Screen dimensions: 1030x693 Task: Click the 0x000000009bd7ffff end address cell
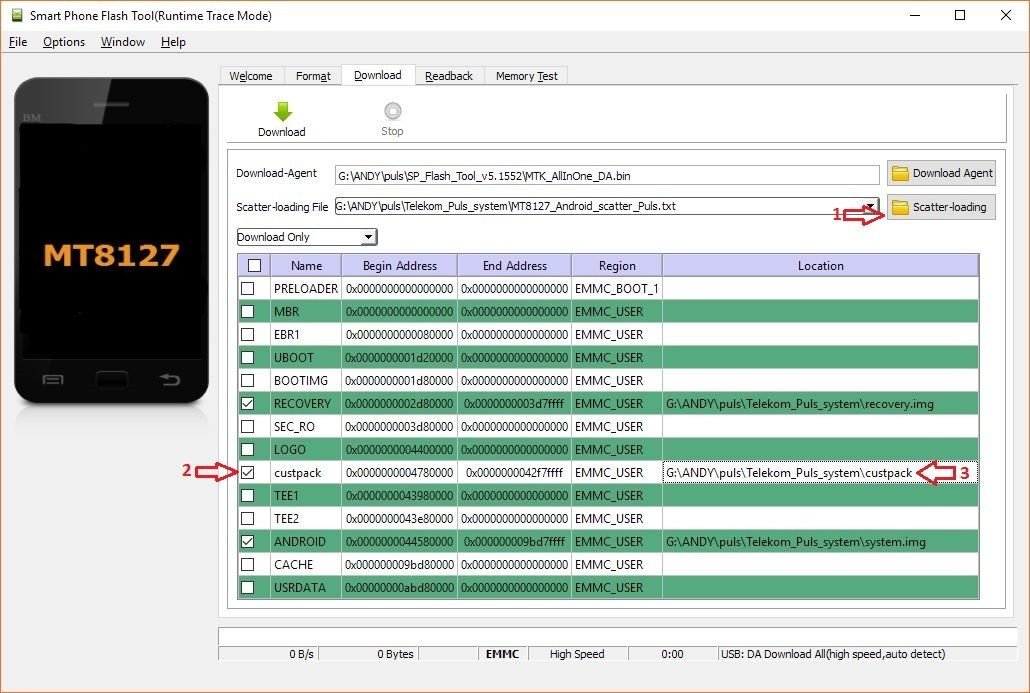coord(514,541)
